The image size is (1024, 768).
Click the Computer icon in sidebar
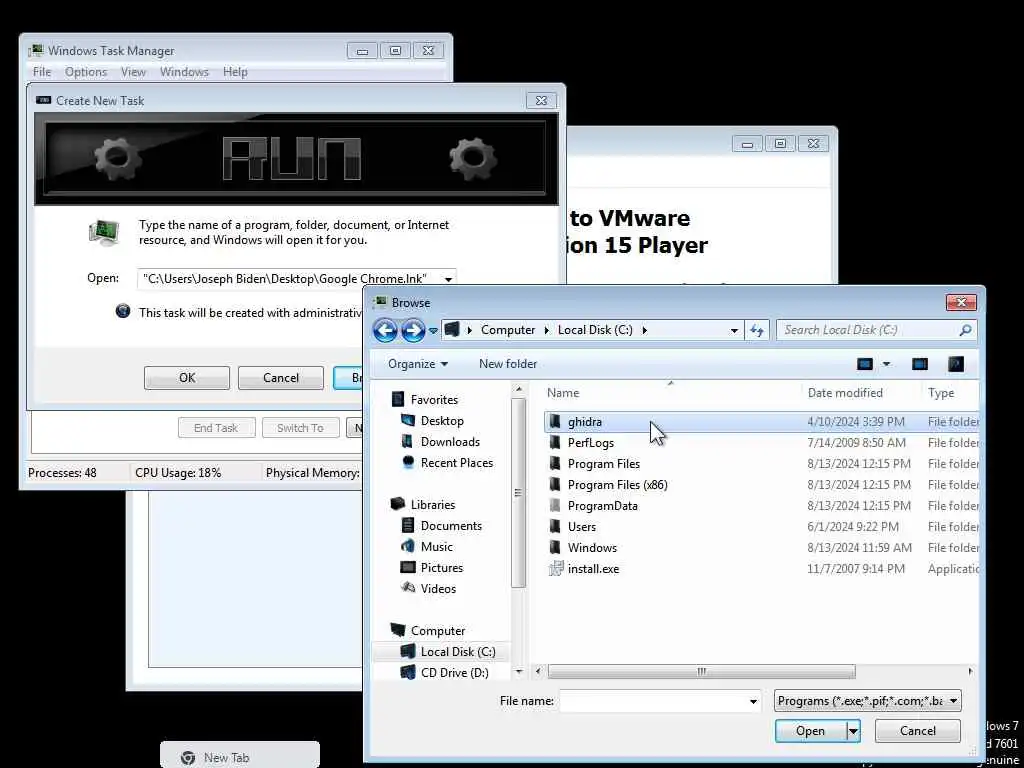(398, 630)
